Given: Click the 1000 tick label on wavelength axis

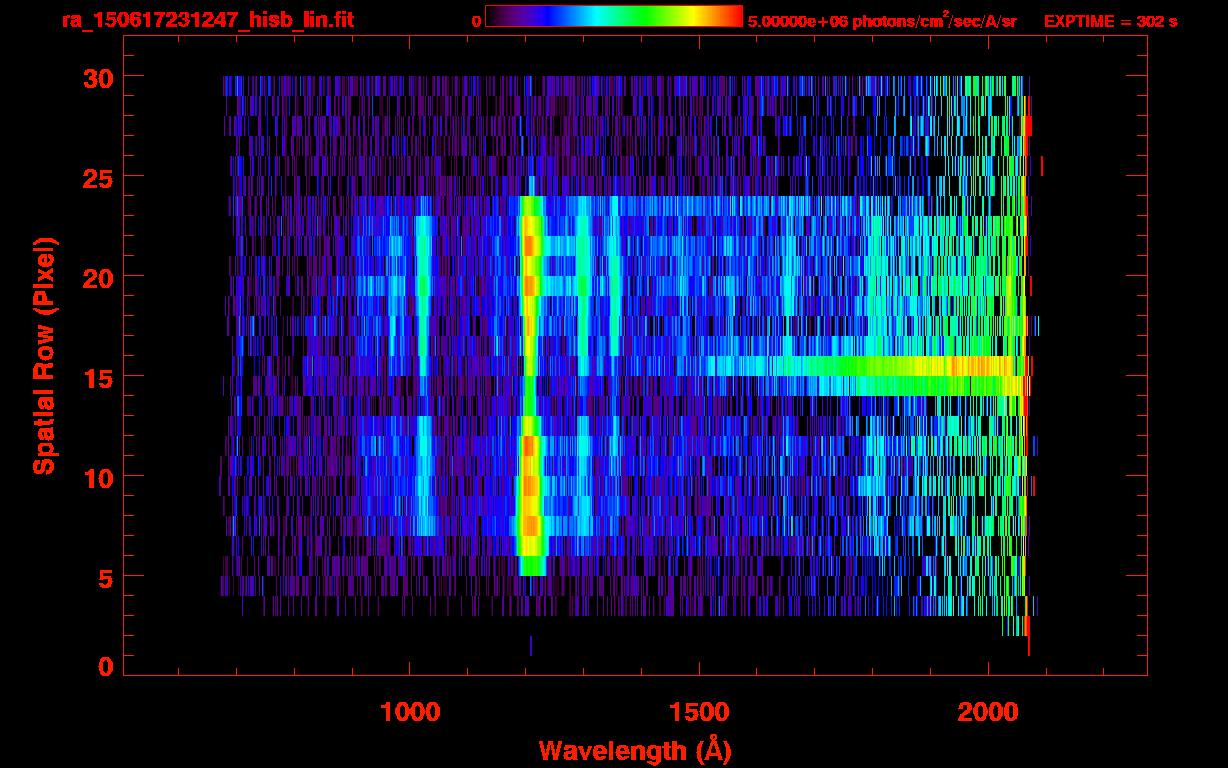Looking at the screenshot, I should pyautogui.click(x=410, y=712).
